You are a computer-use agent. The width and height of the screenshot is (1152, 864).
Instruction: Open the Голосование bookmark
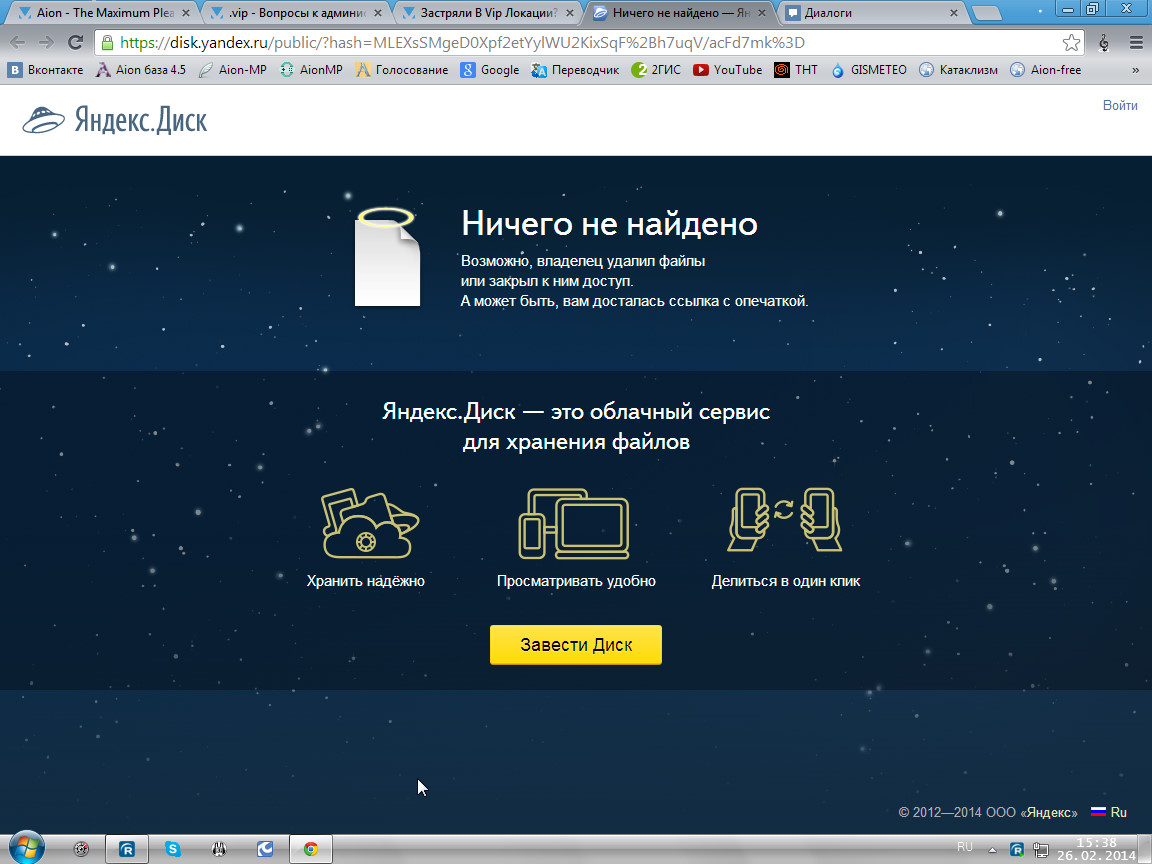click(402, 70)
